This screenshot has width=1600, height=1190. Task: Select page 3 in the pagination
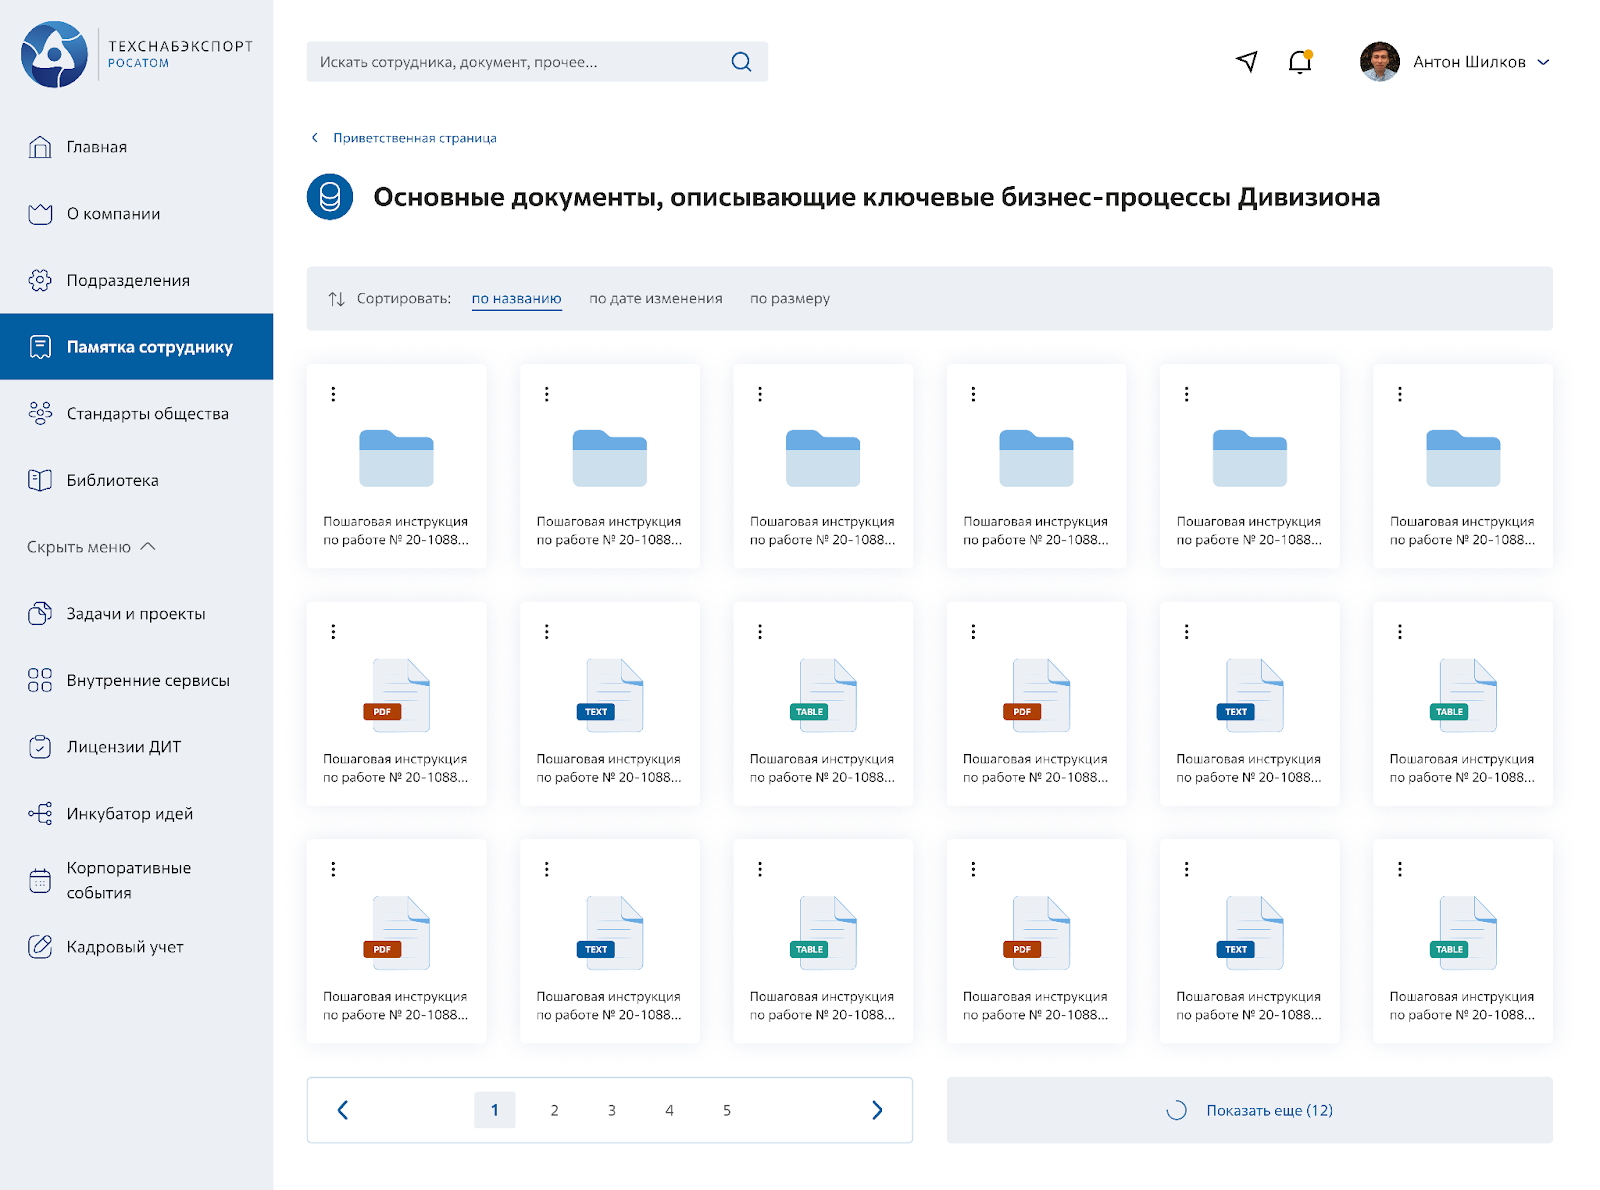click(612, 1110)
